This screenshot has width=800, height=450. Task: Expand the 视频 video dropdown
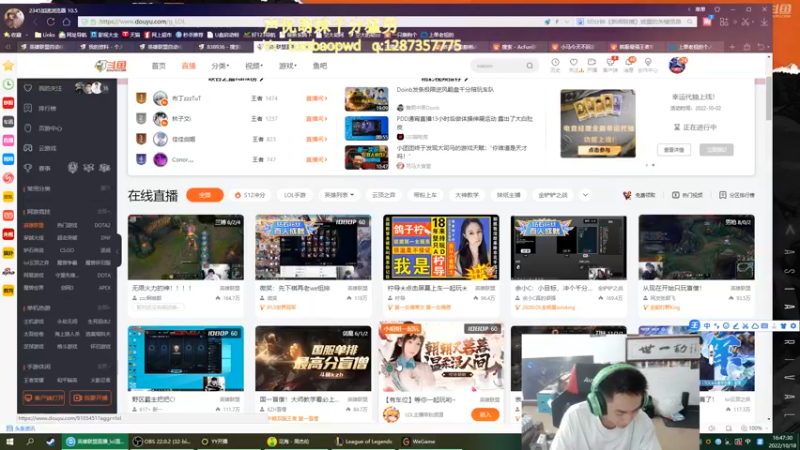click(254, 66)
